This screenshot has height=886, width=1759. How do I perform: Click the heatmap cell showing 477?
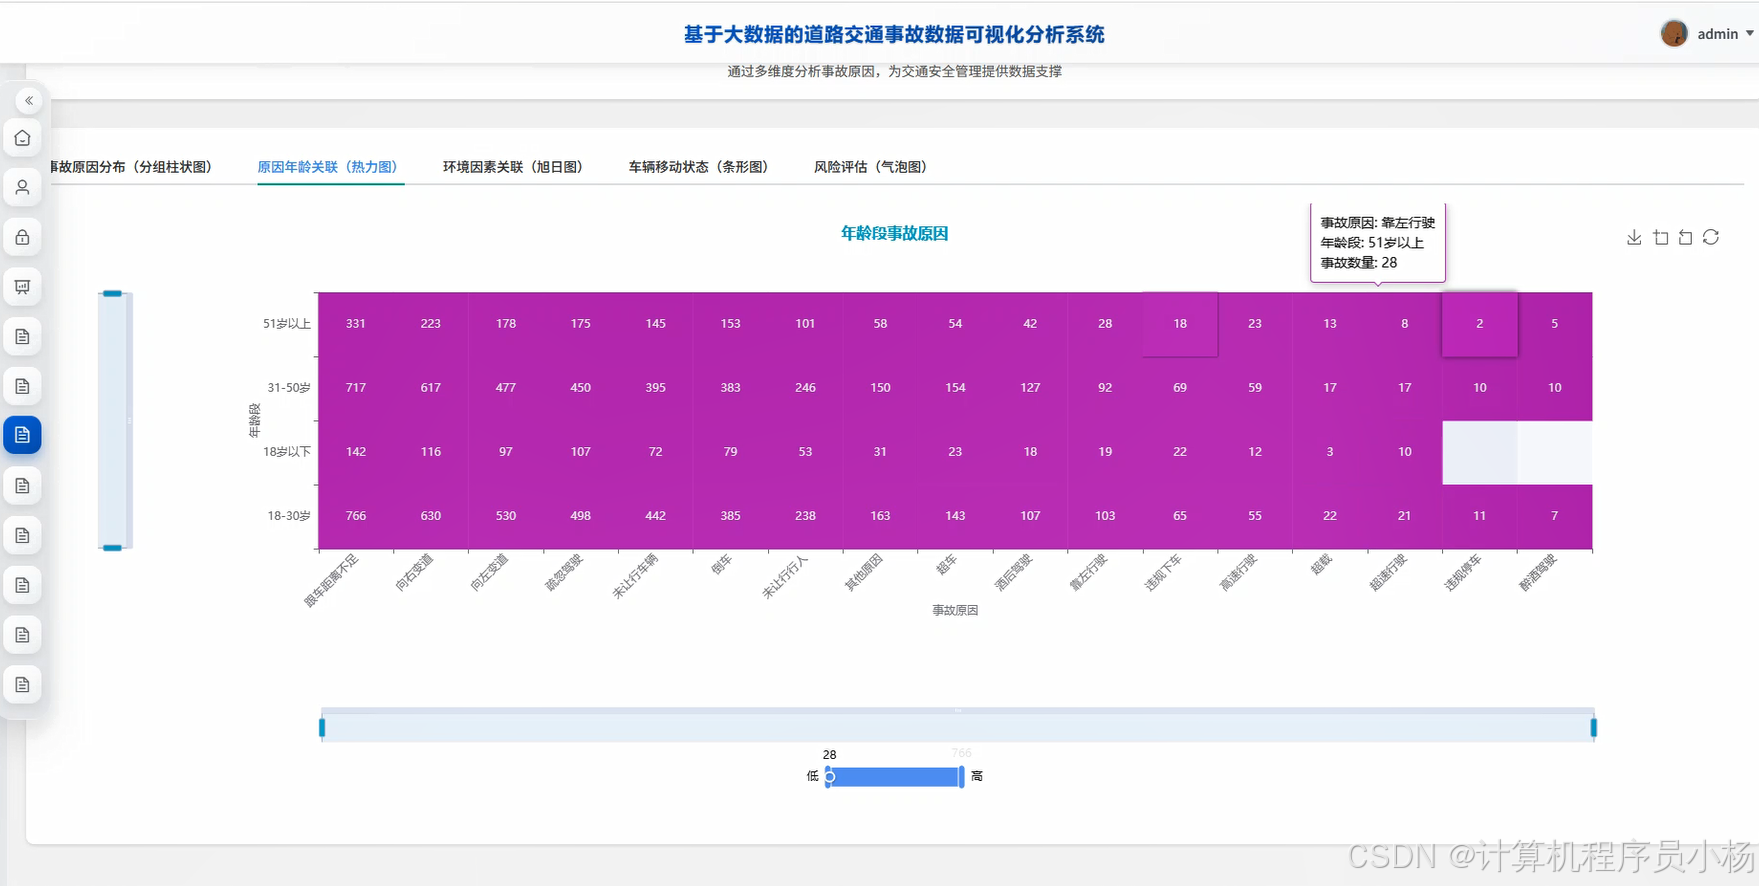pos(506,388)
